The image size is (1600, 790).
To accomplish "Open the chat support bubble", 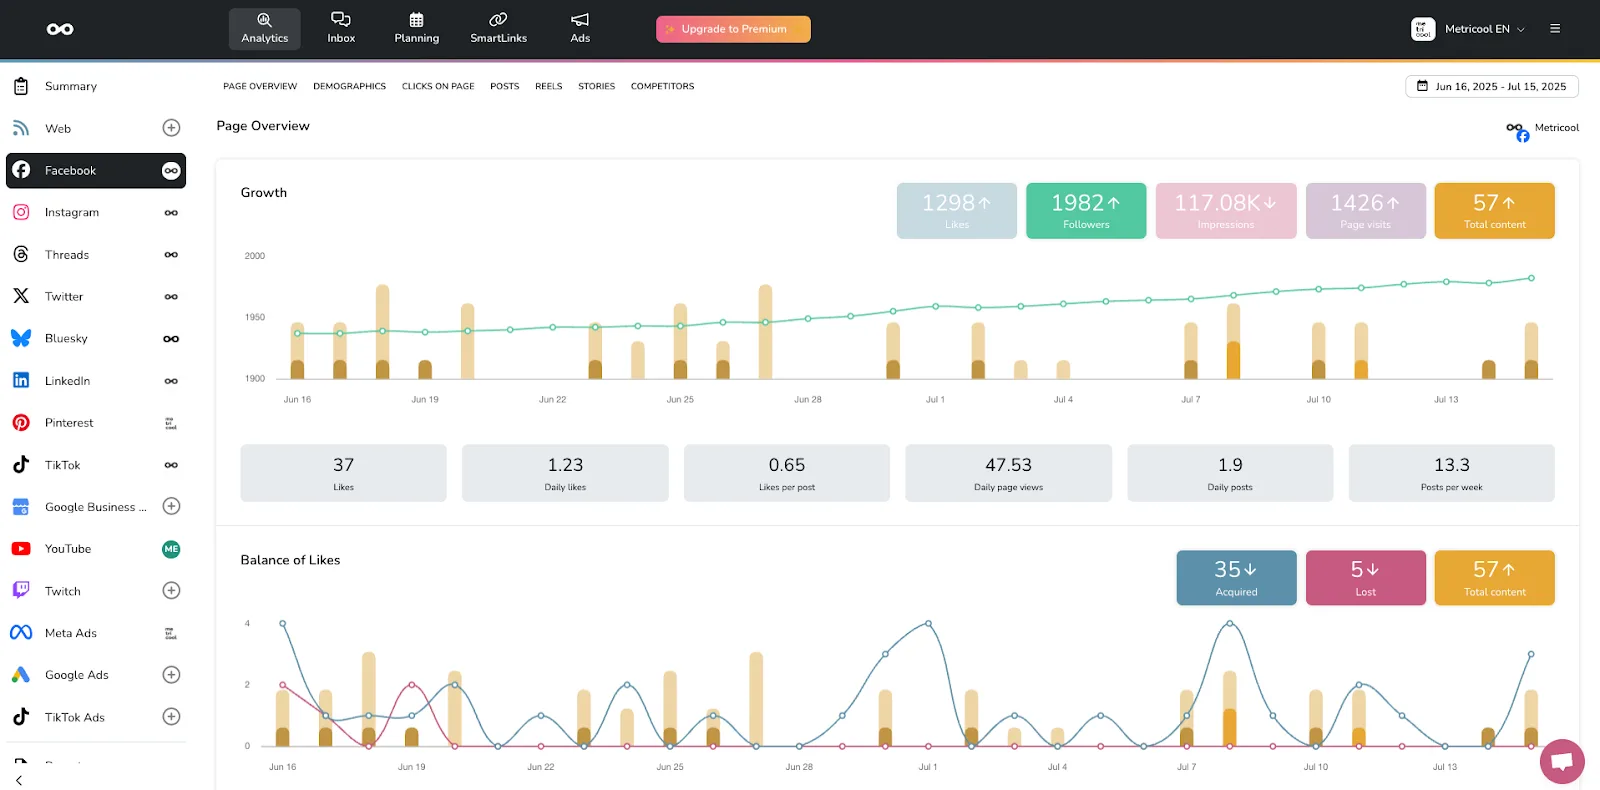I will point(1561,762).
